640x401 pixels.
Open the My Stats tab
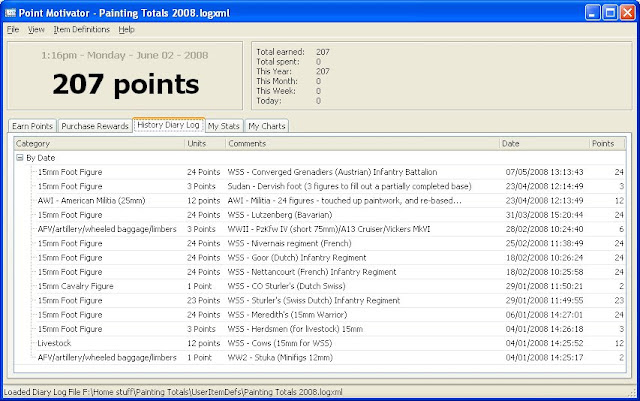tap(224, 126)
